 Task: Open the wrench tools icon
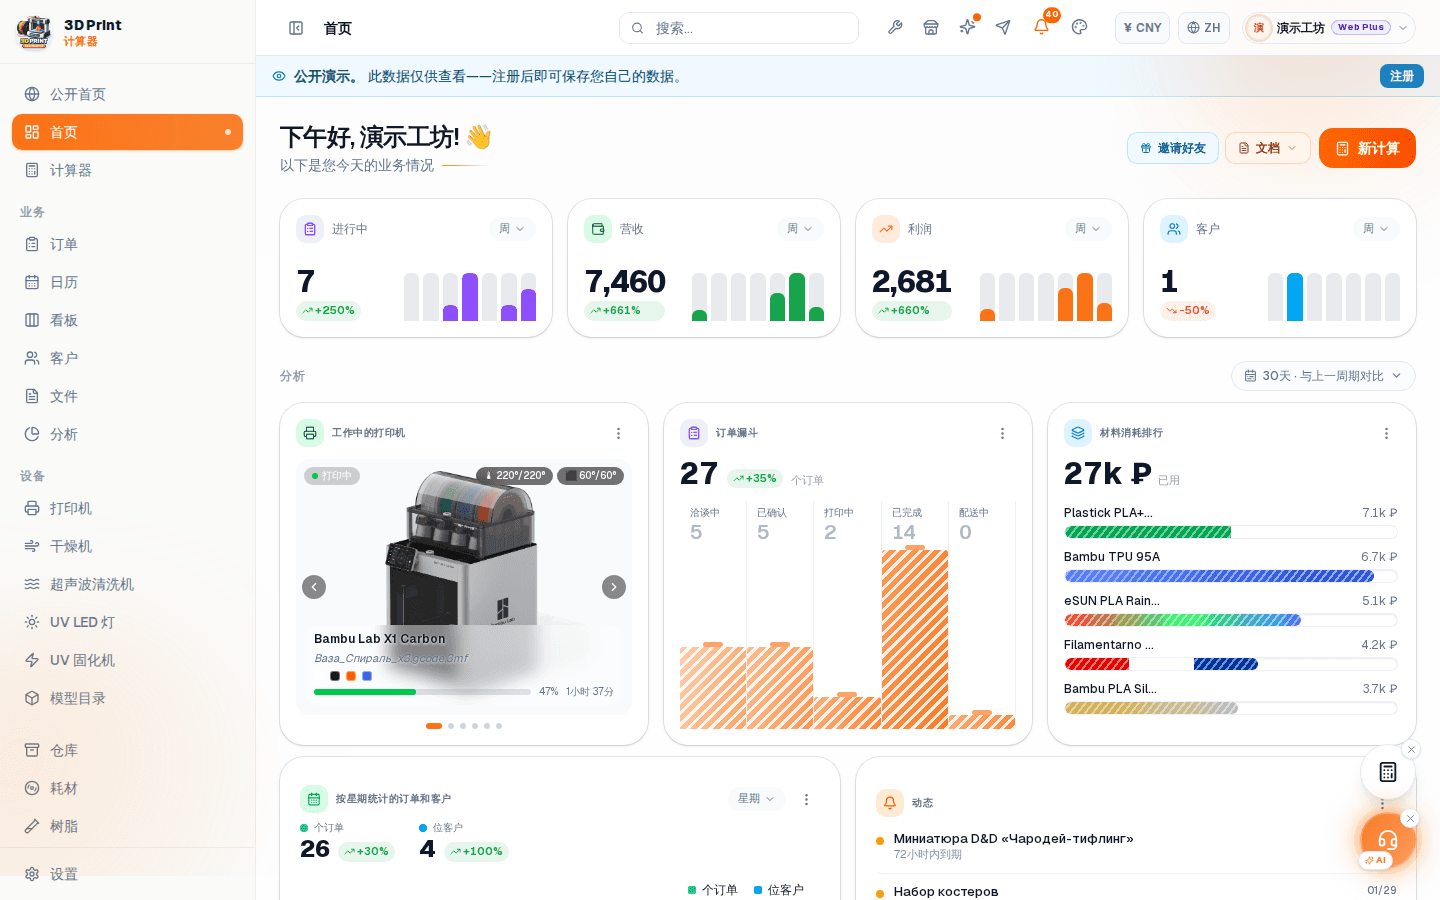(895, 28)
